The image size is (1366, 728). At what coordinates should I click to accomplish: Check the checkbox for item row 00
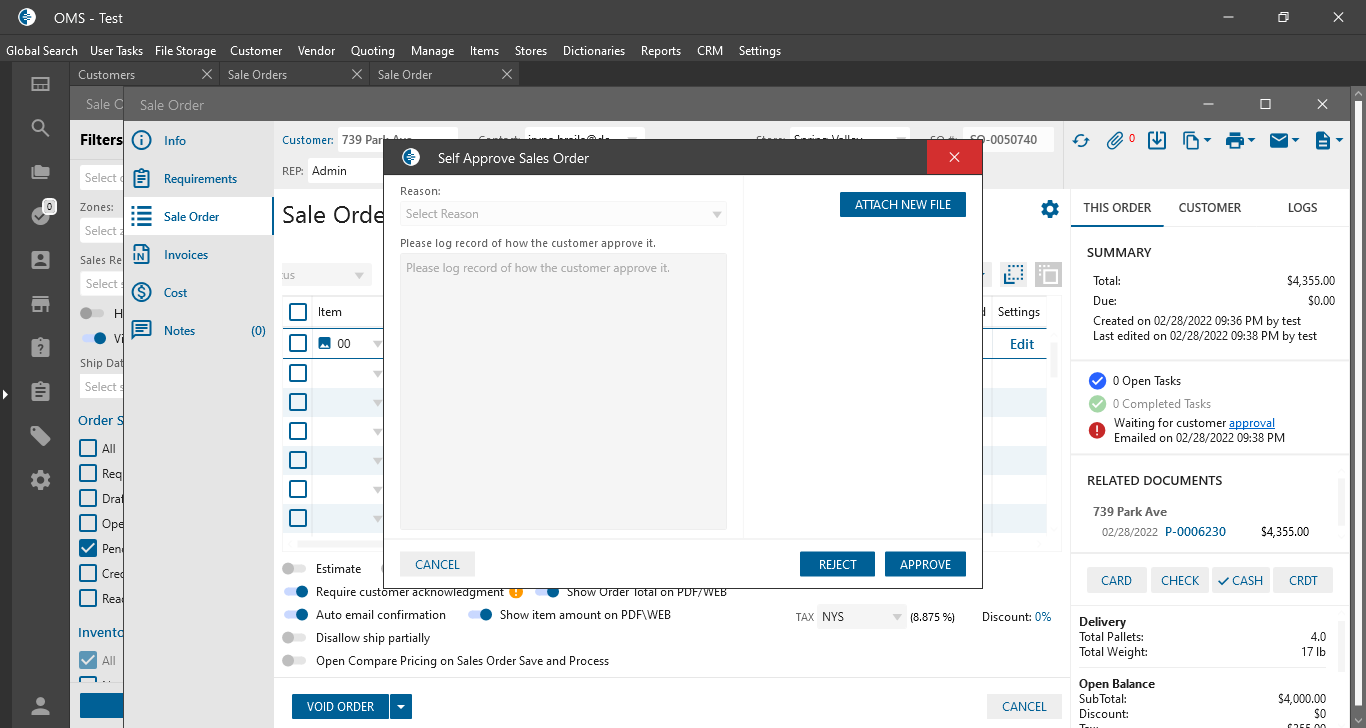[x=298, y=343]
